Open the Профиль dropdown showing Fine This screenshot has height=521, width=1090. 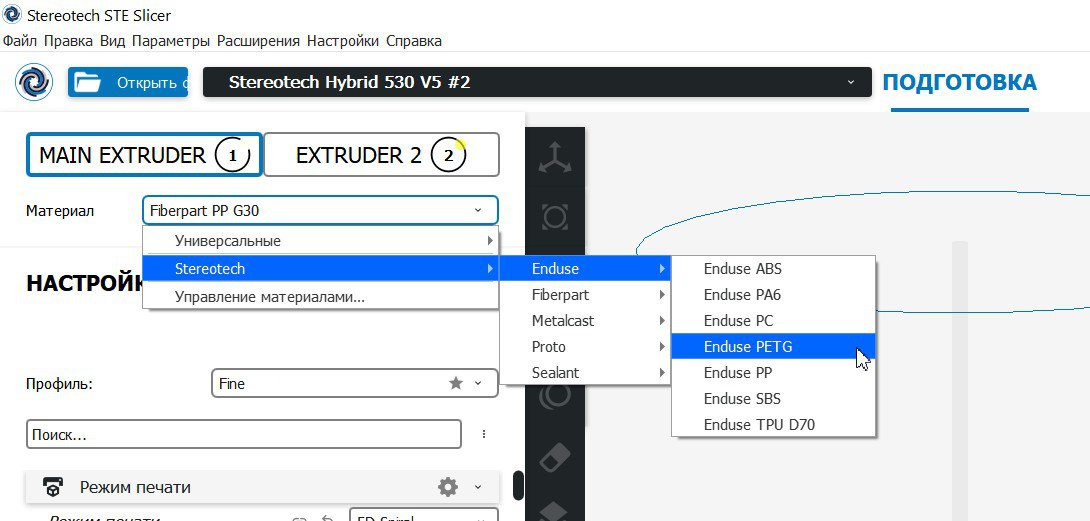(355, 383)
